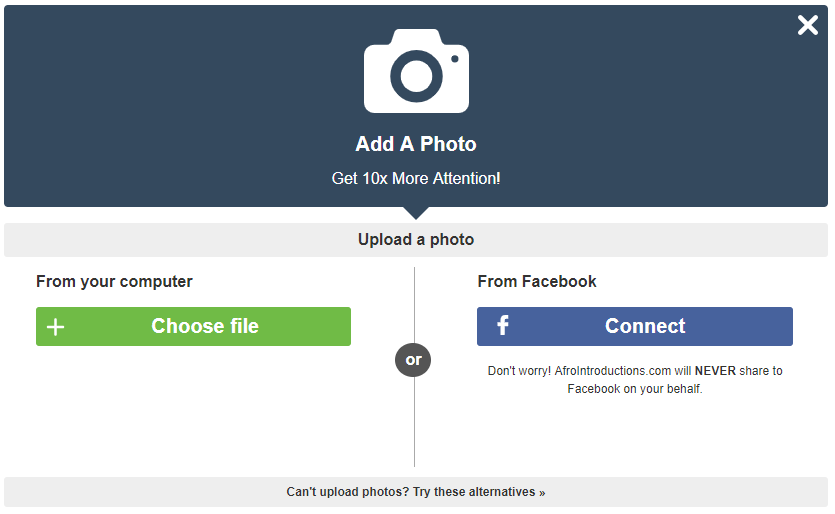The image size is (835, 514).
Task: Click the plus icon on Choose file
Action: click(55, 327)
